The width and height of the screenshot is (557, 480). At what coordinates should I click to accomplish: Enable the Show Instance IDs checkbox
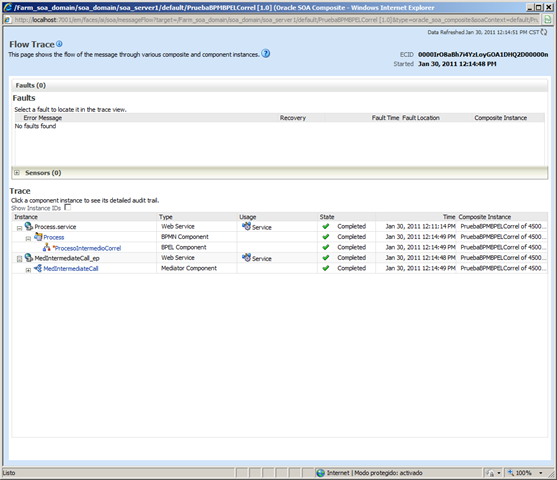point(67,207)
